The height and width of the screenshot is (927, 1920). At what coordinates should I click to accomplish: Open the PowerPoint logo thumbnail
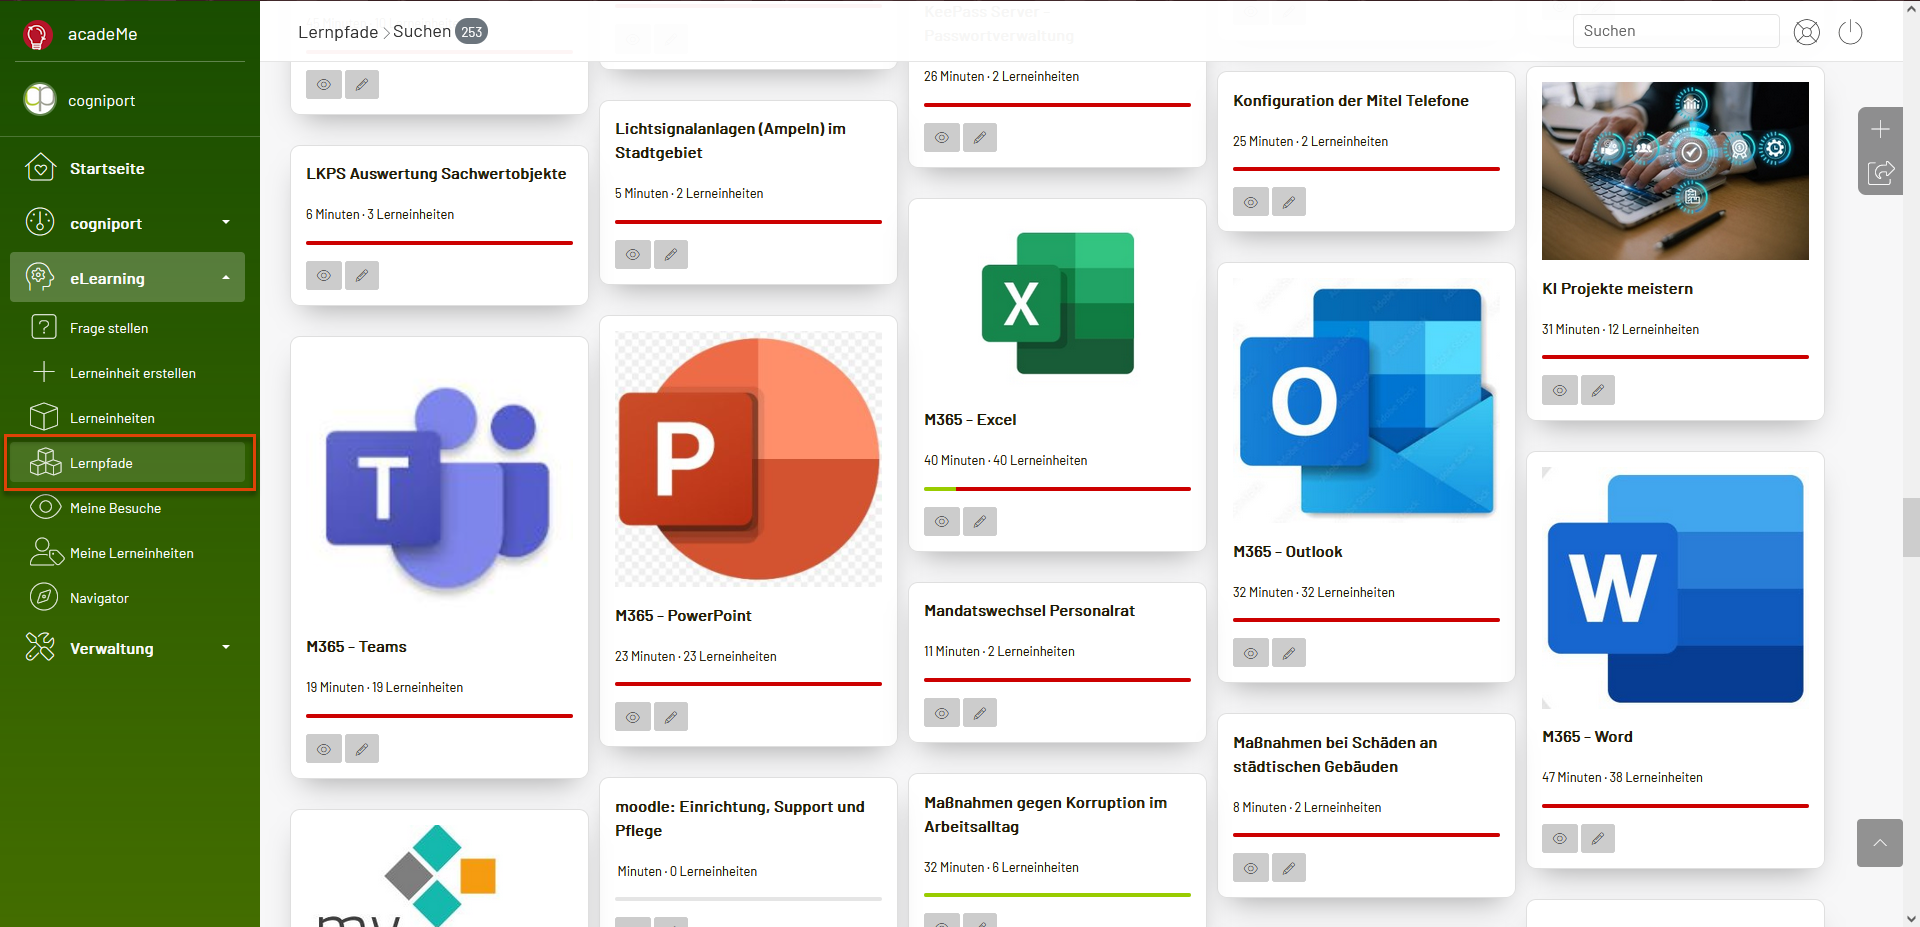[748, 459]
